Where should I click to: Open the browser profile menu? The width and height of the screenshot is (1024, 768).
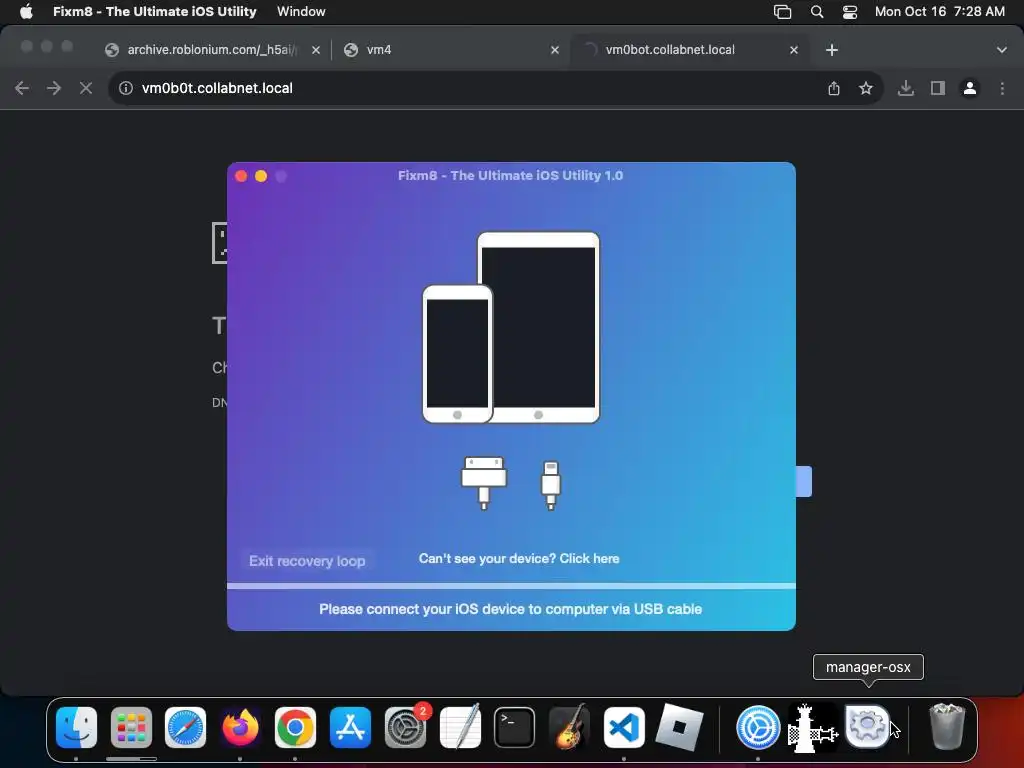tap(970, 88)
